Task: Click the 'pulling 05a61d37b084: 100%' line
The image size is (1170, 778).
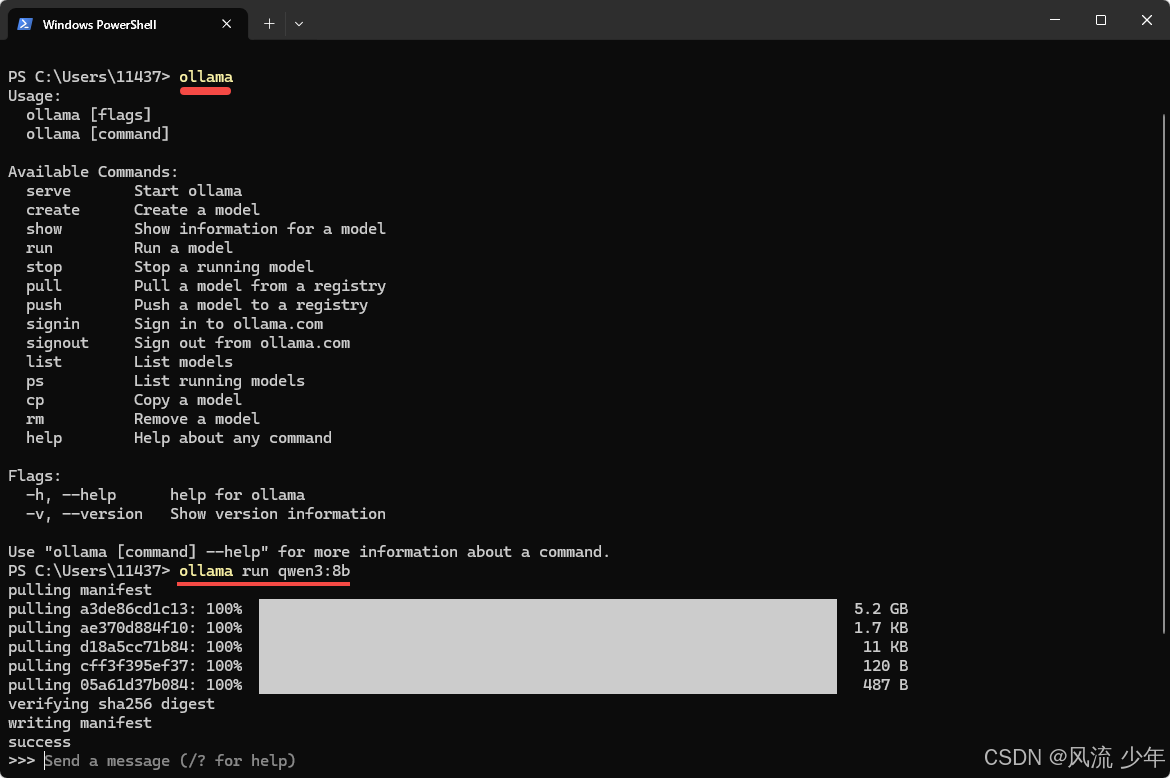Action: click(125, 685)
